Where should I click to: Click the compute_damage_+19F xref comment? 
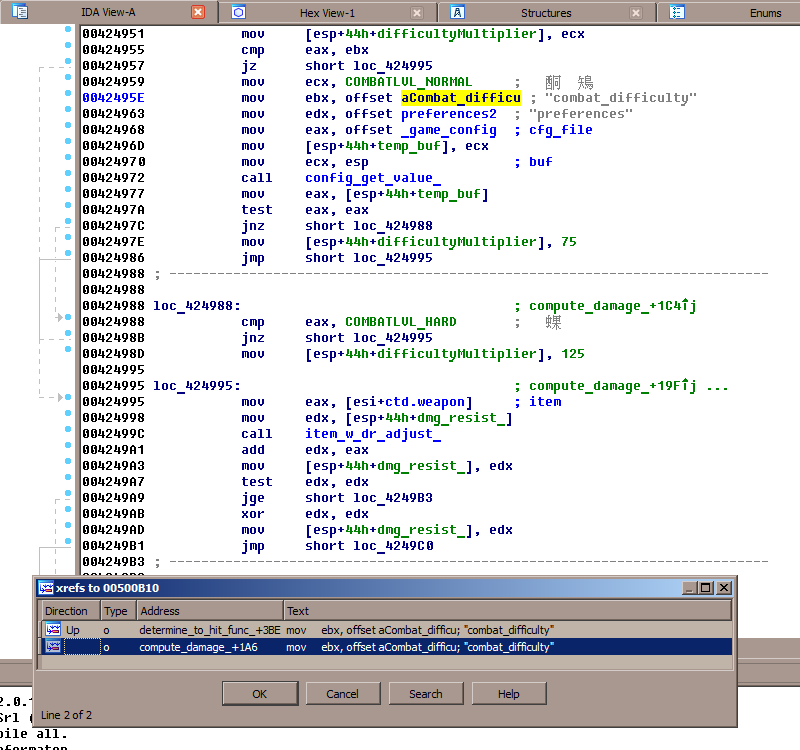[613, 386]
